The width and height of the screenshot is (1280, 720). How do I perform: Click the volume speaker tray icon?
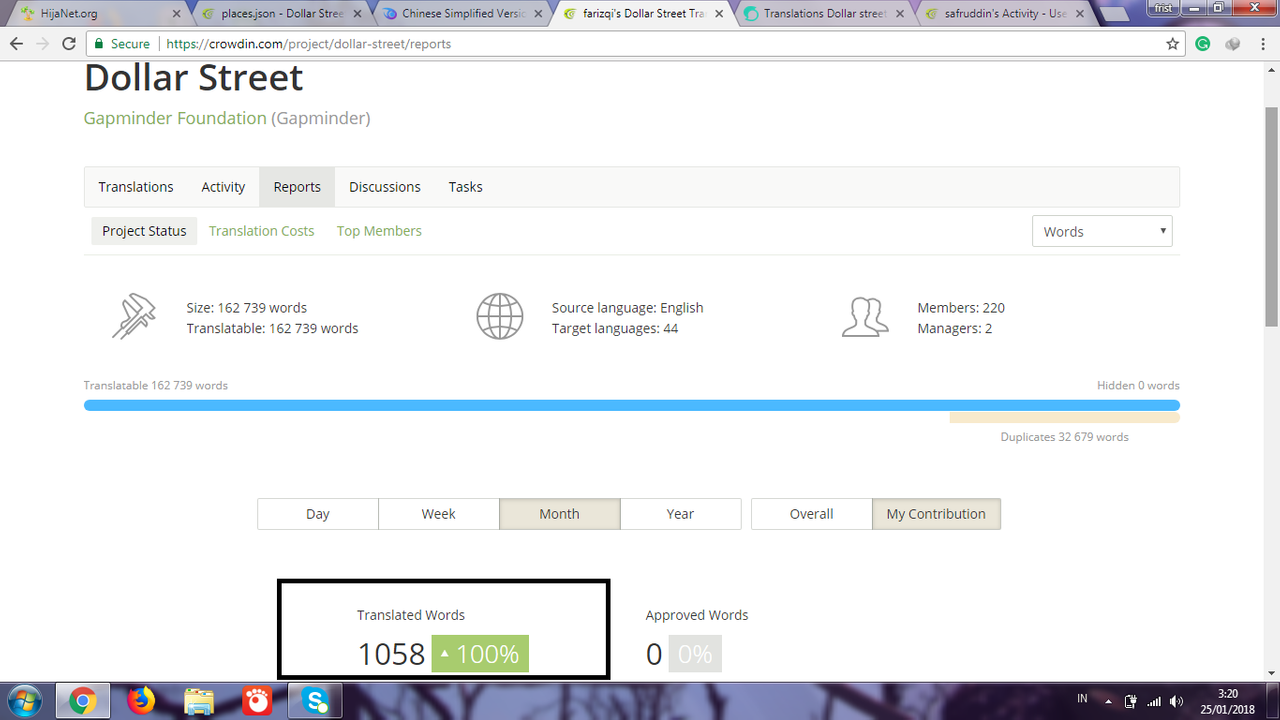(1177, 701)
